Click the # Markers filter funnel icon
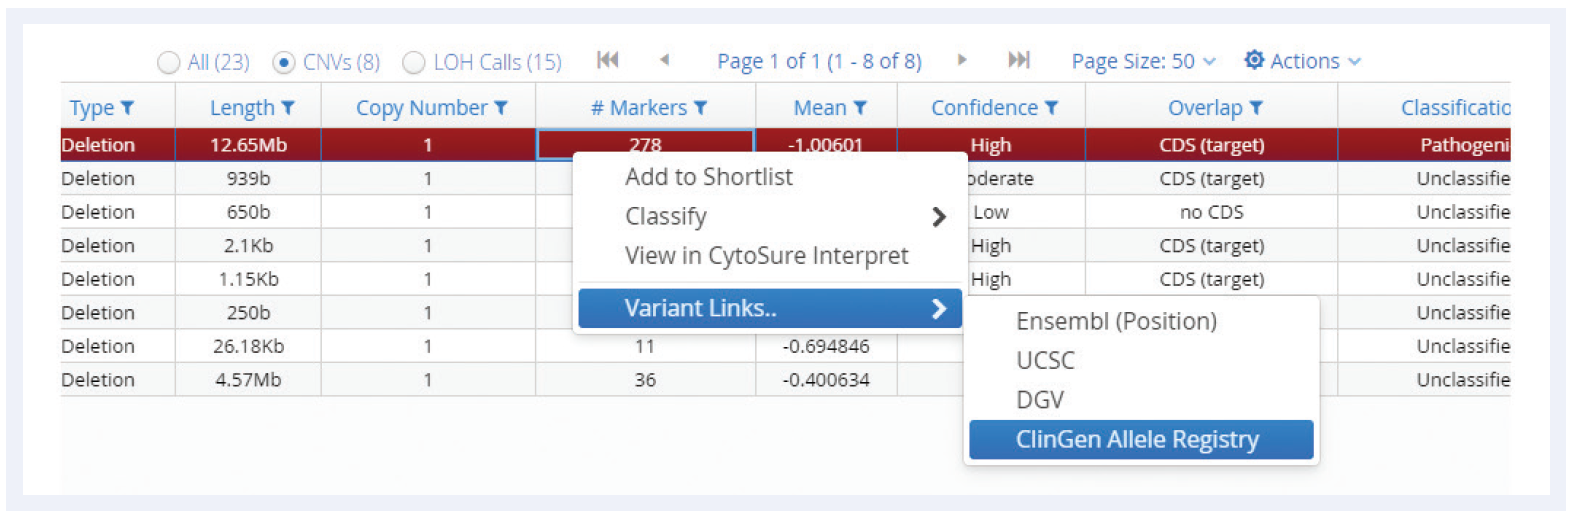1574x520 pixels. click(700, 108)
